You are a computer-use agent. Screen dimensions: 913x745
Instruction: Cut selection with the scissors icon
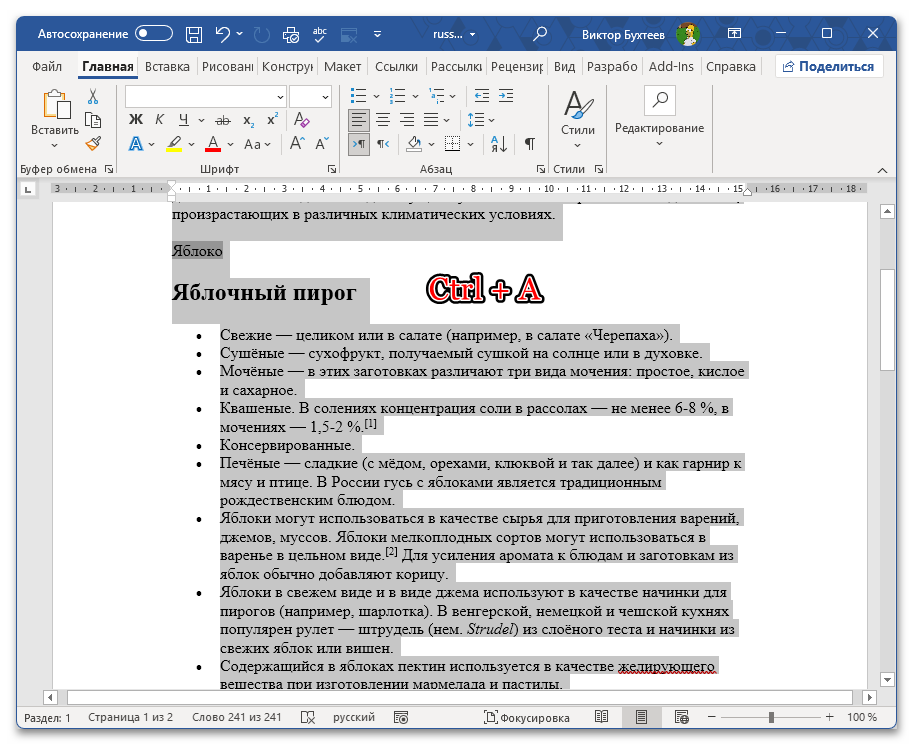click(x=93, y=96)
